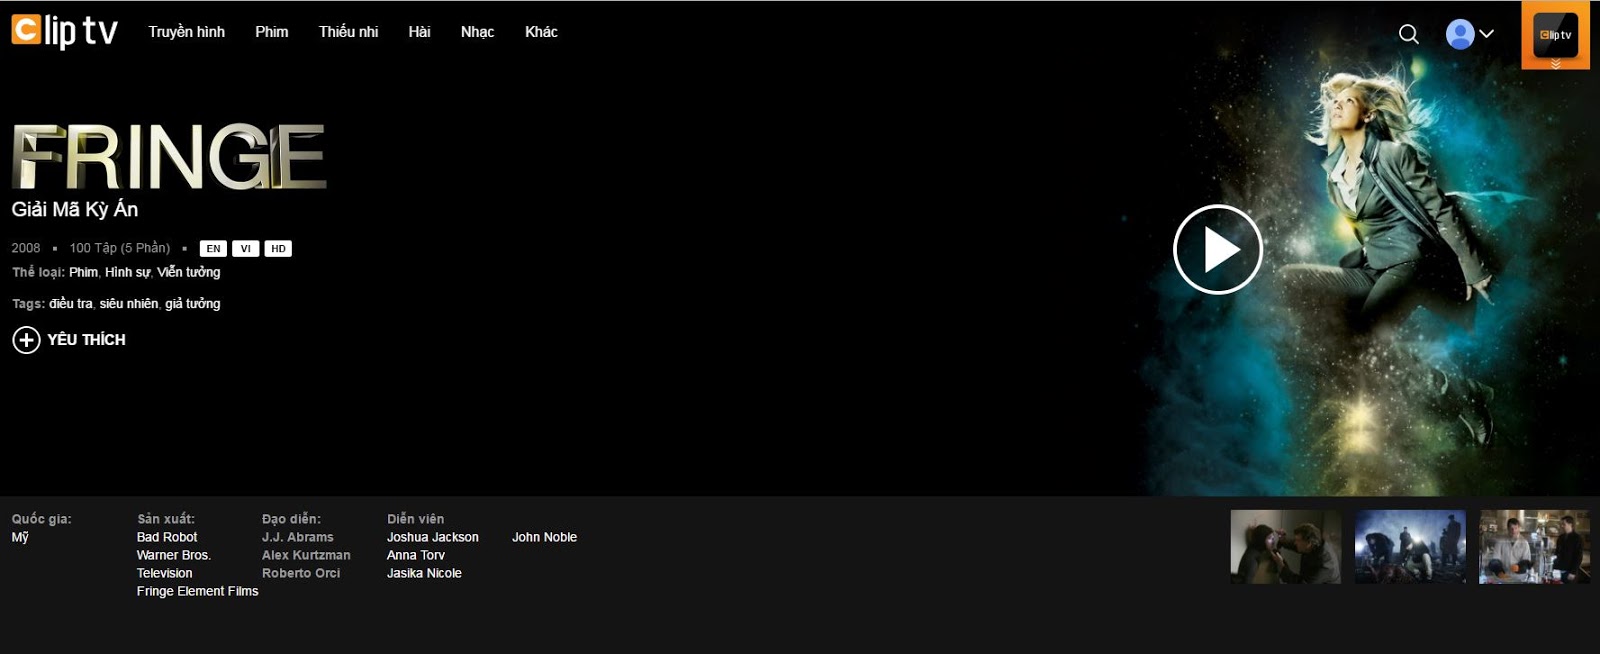The image size is (1600, 654).
Task: Click the year 2008 text
Action: coord(26,248)
